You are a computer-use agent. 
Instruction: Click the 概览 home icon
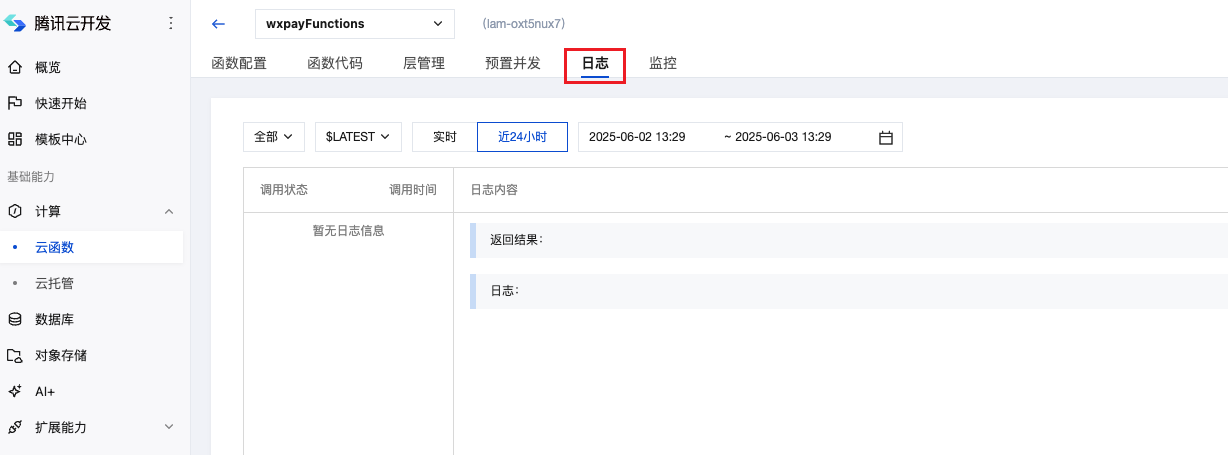[15, 67]
